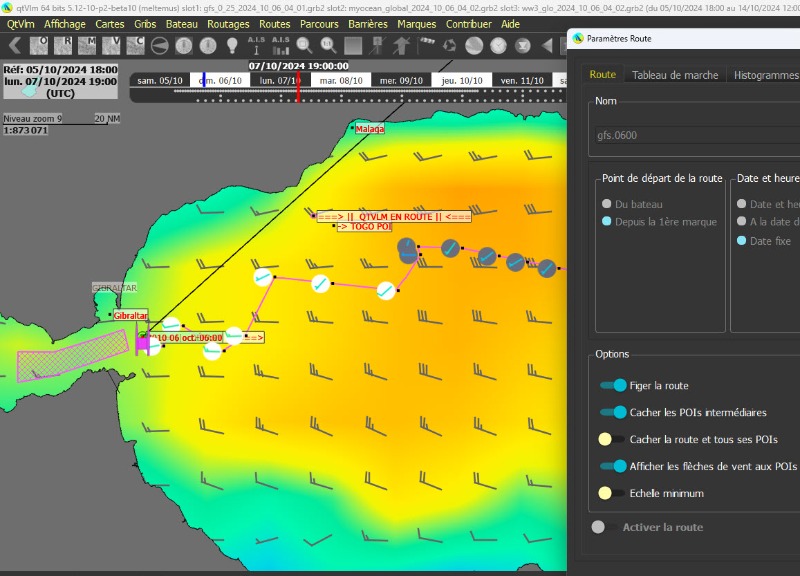
Task: Click the back chevron in the toolbar
Action: tap(15, 46)
